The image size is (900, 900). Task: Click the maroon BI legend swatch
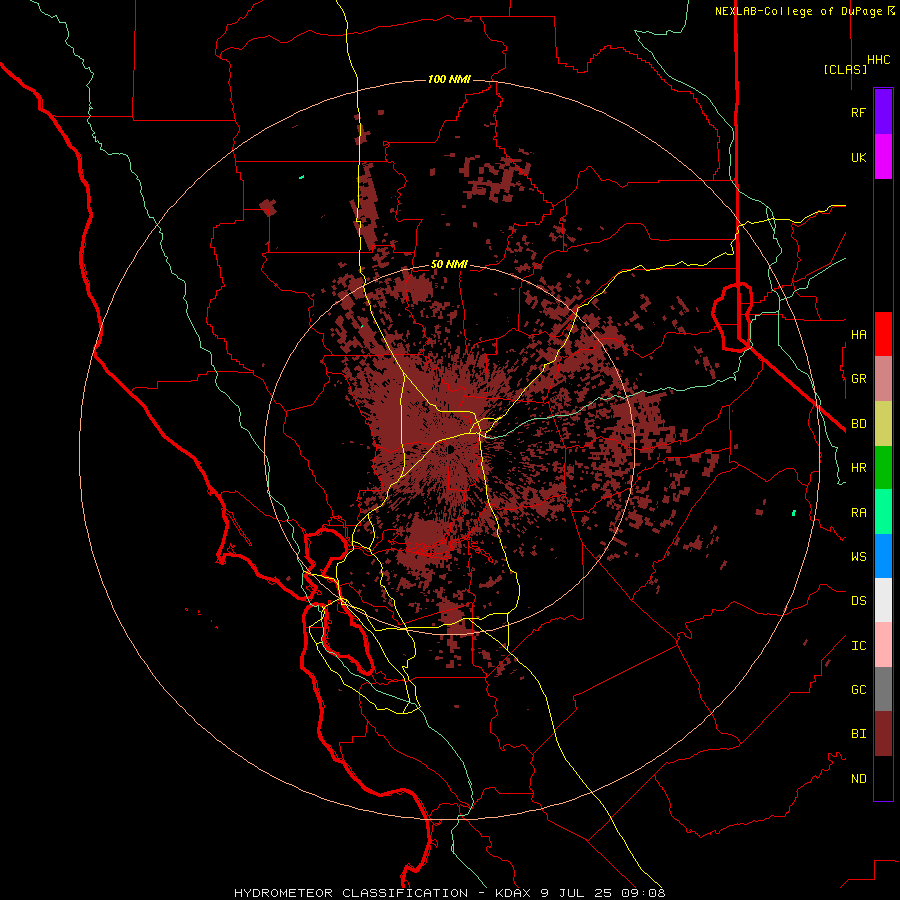click(x=883, y=734)
